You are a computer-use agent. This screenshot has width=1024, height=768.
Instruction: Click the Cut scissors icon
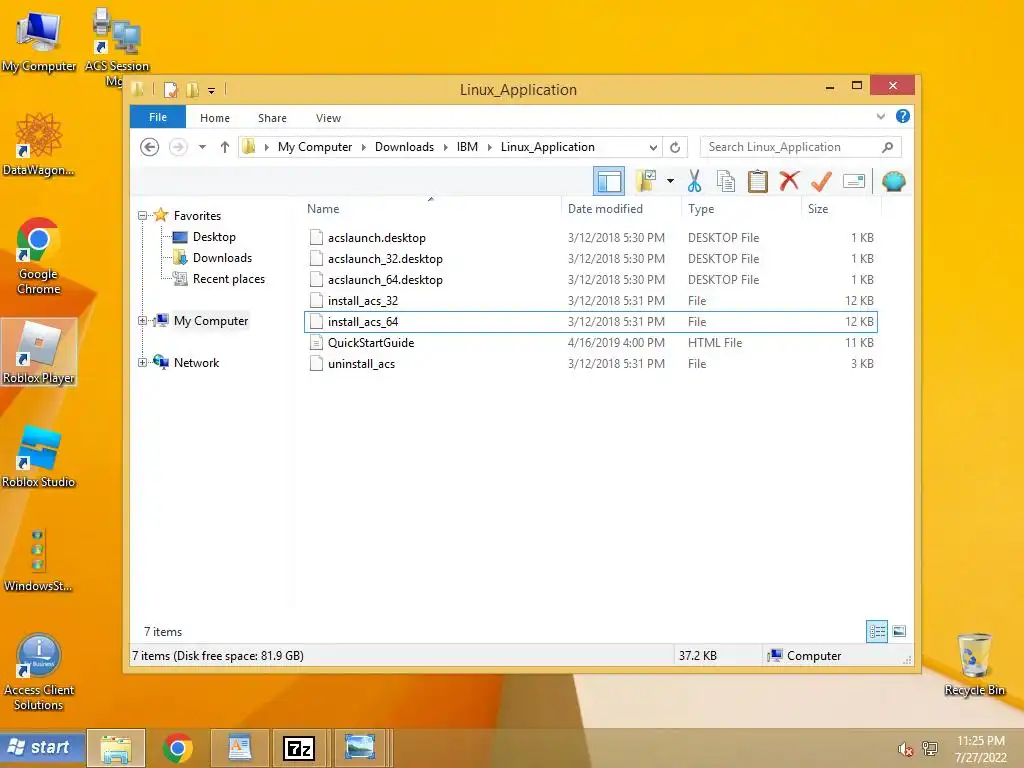pos(694,181)
